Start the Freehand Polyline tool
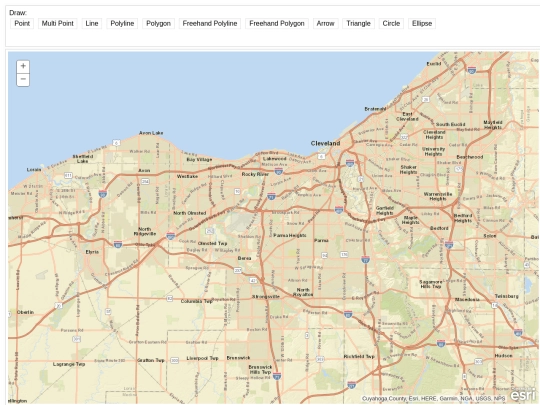The image size is (540, 405). click(210, 23)
